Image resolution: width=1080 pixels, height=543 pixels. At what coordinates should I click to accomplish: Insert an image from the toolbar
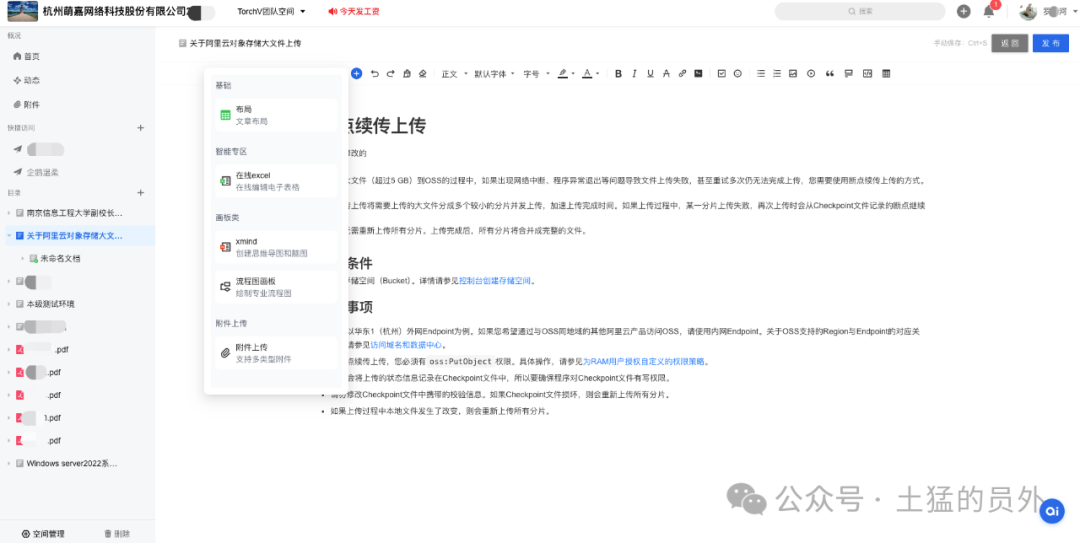tap(793, 74)
